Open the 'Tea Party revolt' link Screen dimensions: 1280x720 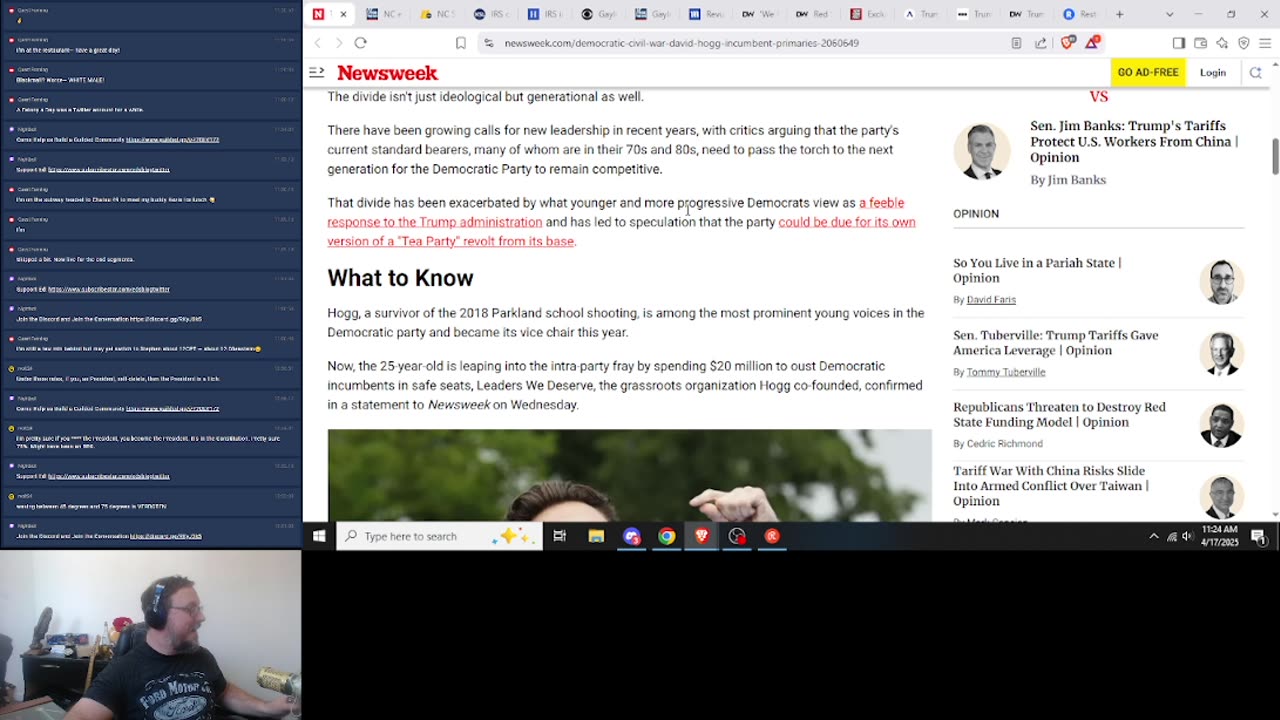(x=621, y=231)
